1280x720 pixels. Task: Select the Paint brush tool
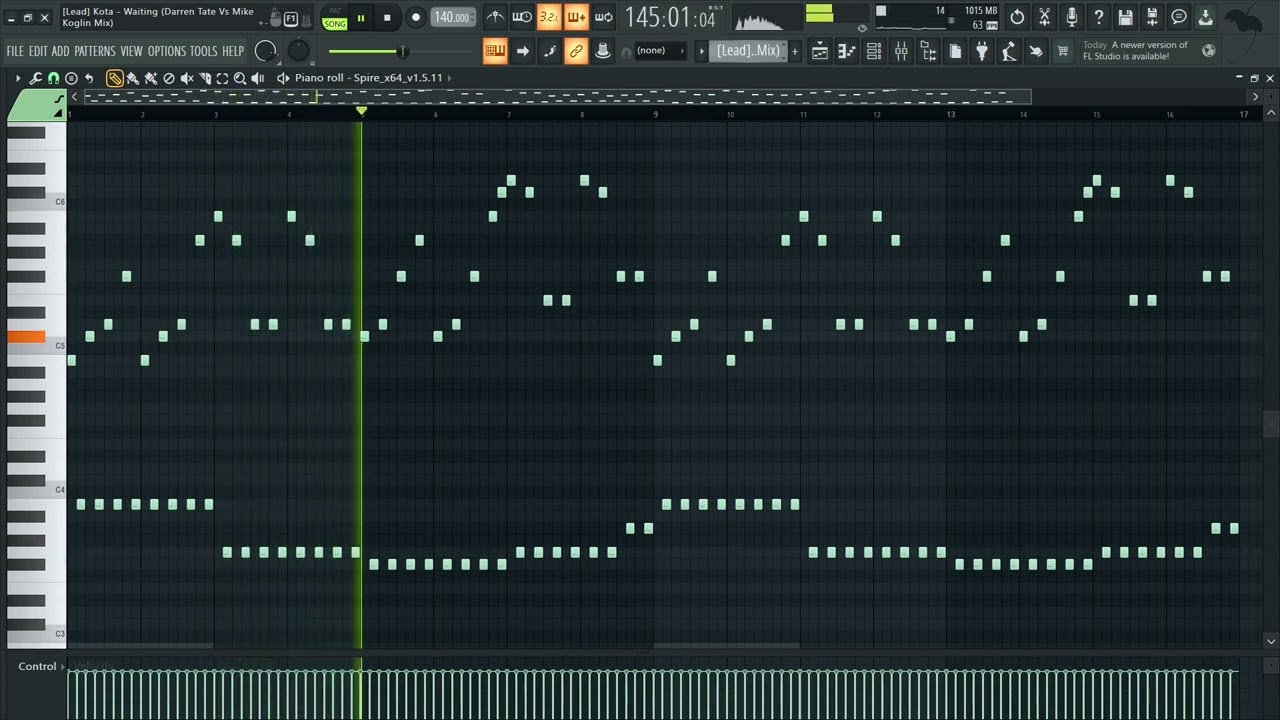point(132,78)
